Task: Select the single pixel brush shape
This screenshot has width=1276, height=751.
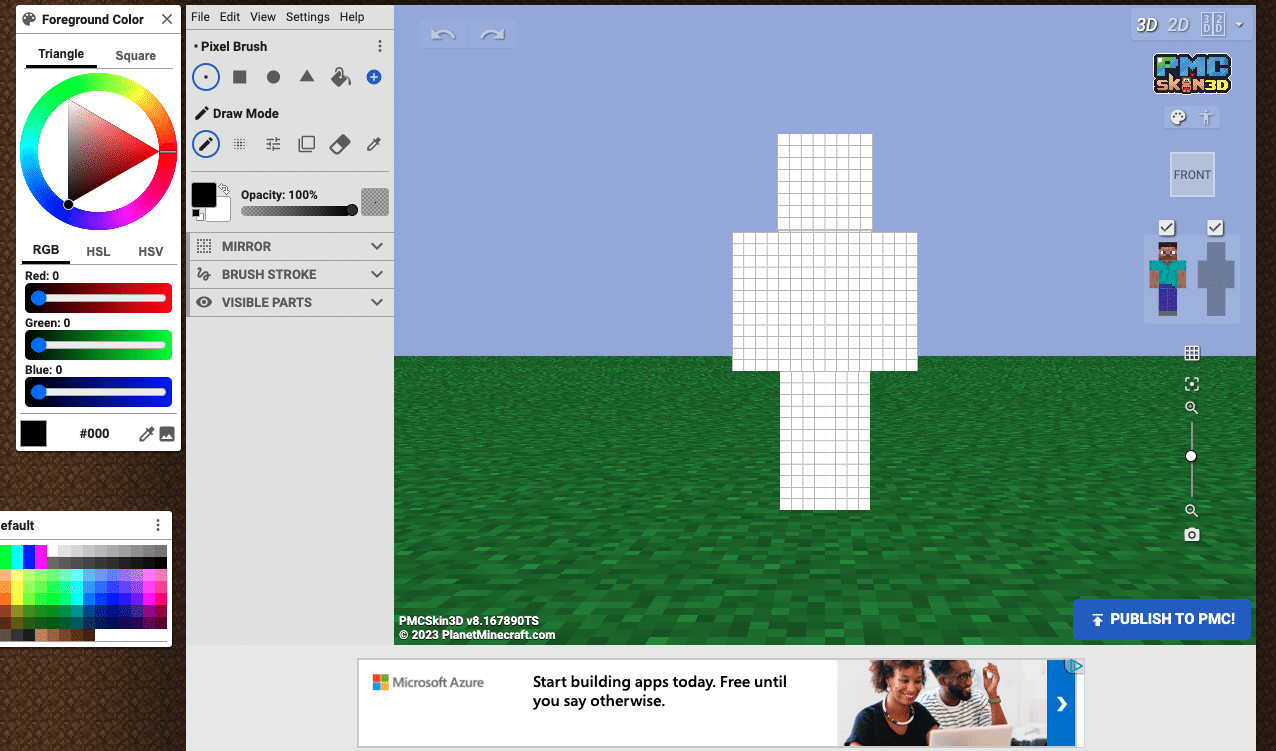Action: tap(206, 77)
